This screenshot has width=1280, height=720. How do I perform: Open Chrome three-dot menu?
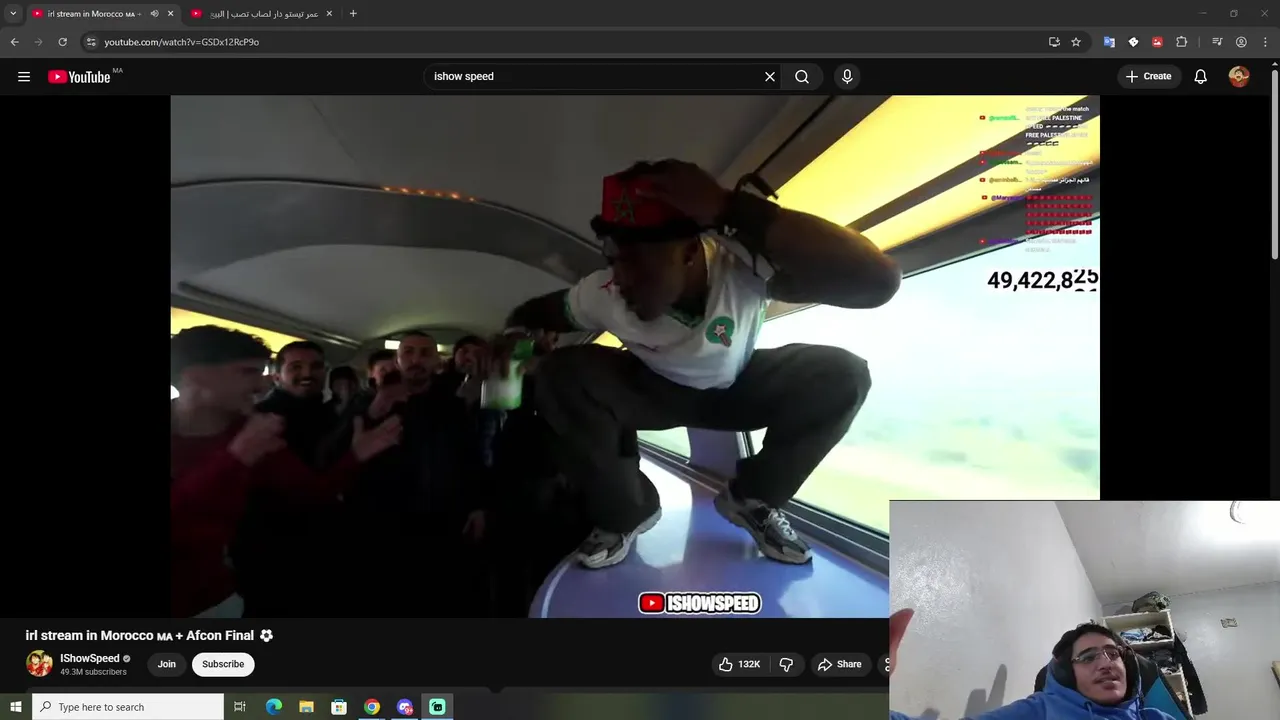click(x=1264, y=42)
